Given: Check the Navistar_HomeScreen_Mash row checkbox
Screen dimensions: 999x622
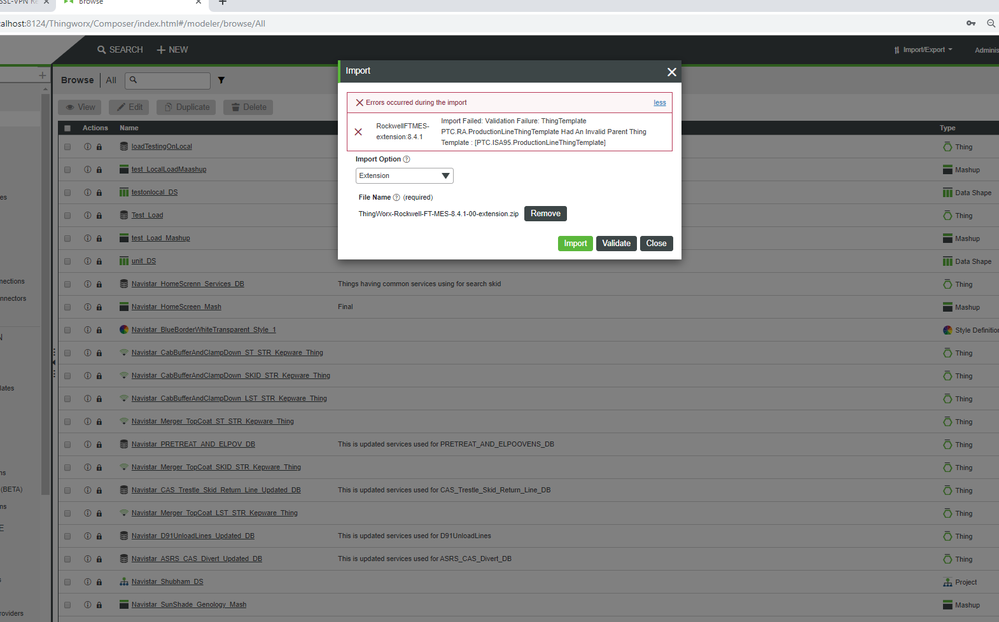Looking at the screenshot, I should [68, 307].
